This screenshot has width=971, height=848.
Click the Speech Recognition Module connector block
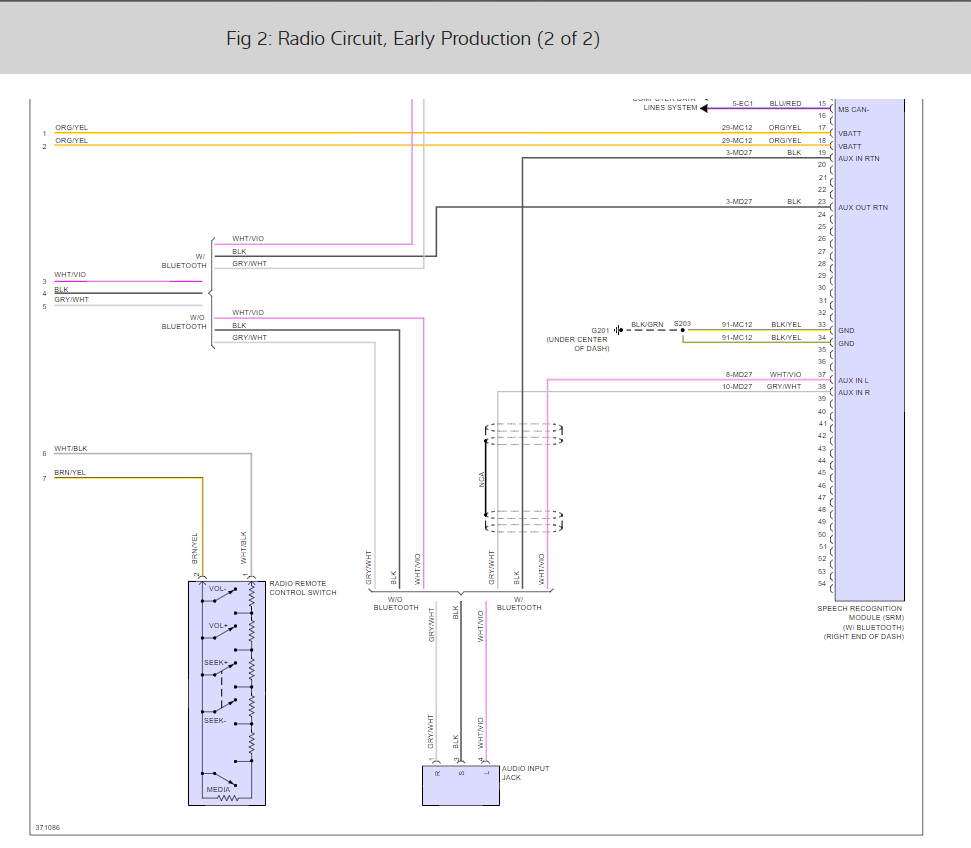[x=869, y=350]
